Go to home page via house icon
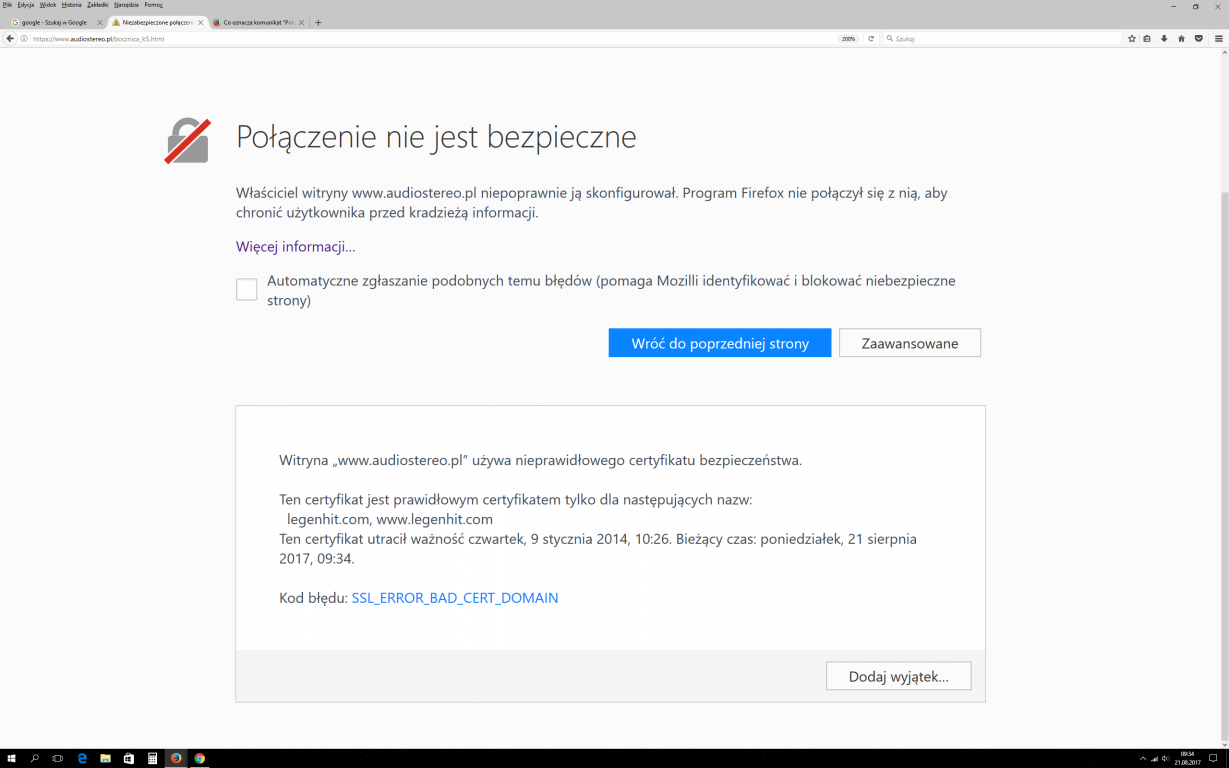This screenshot has height=768, width=1229. click(x=1181, y=39)
